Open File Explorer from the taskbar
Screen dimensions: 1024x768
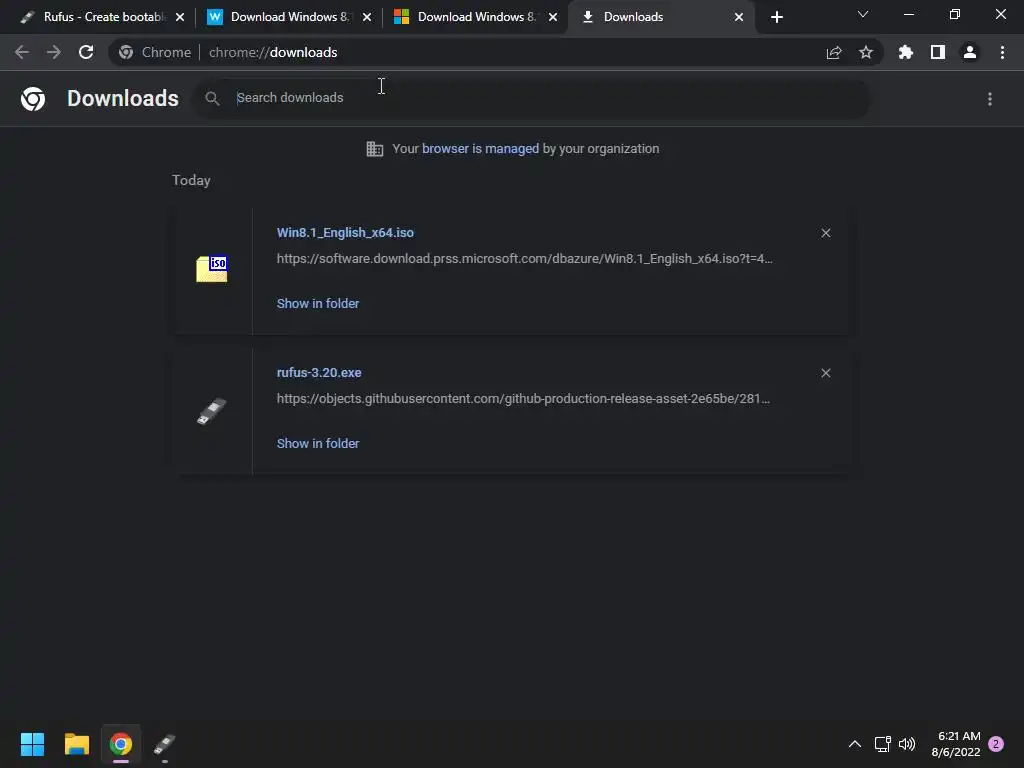click(76, 744)
